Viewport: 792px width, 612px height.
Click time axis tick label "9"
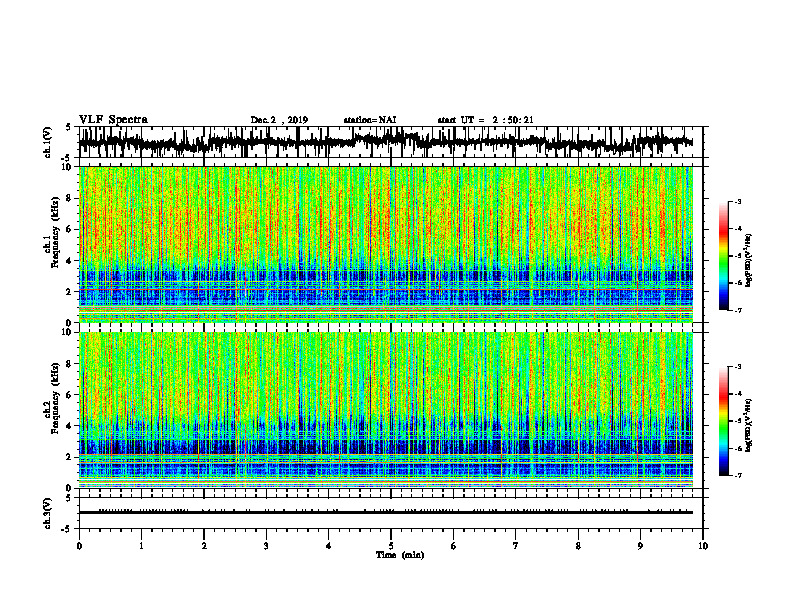[x=640, y=546]
